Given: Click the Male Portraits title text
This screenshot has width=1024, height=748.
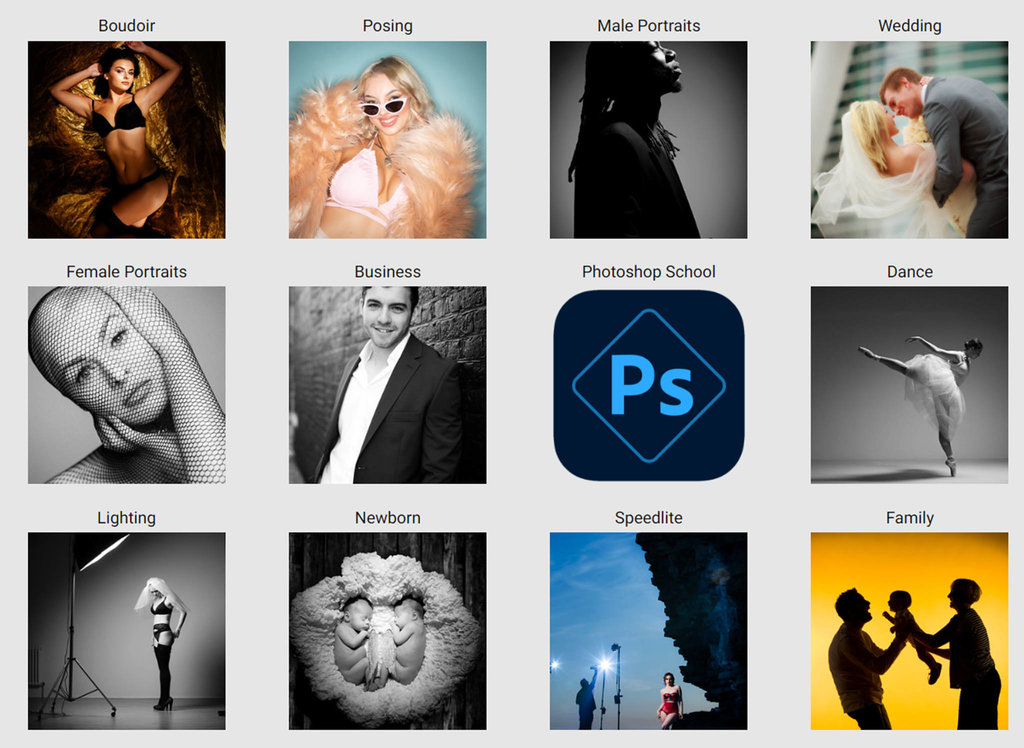Looking at the screenshot, I should (x=648, y=25).
